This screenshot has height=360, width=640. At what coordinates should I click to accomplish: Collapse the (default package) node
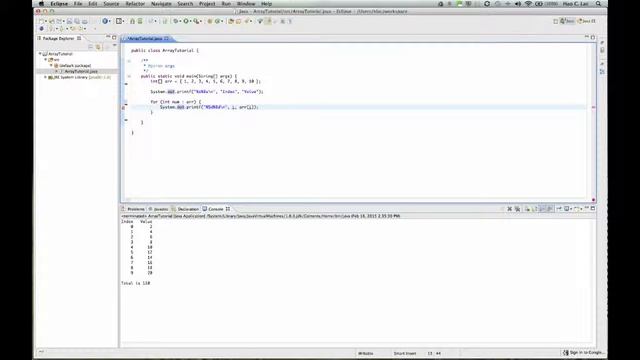51,65
